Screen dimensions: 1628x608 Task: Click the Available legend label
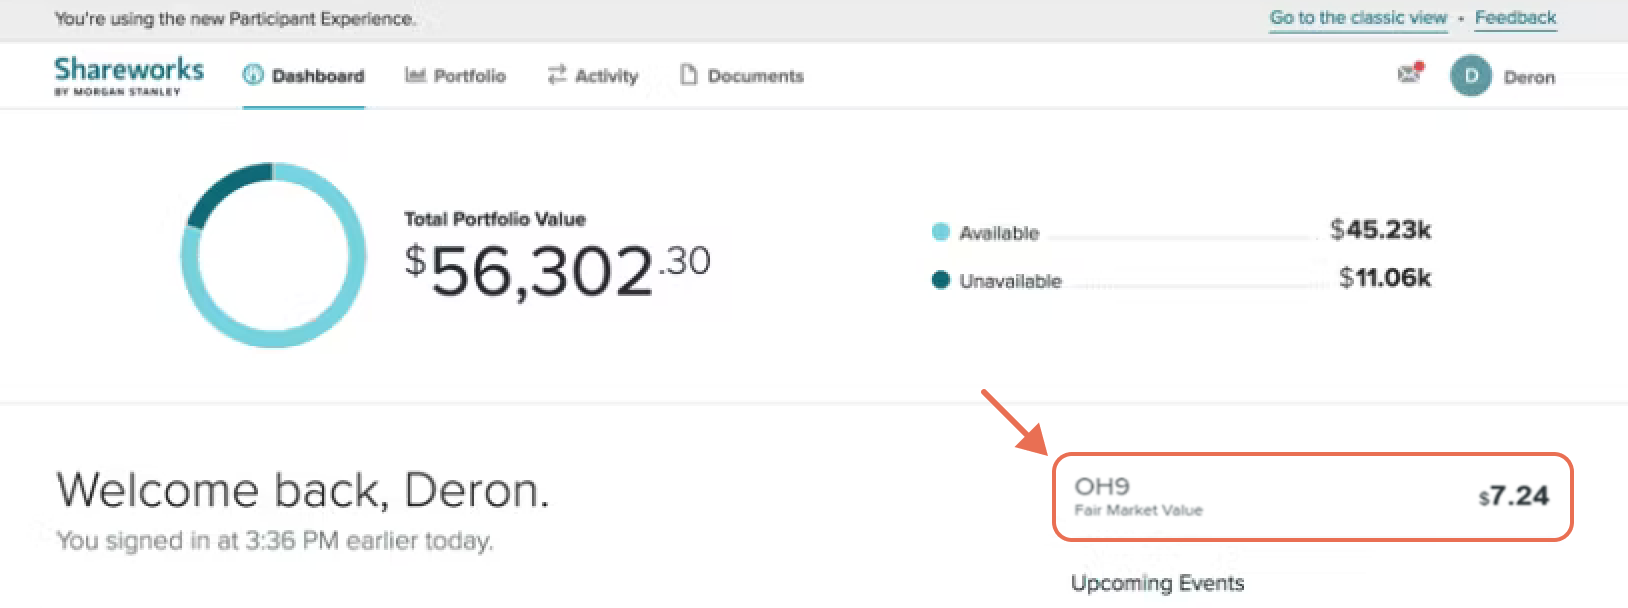tap(999, 233)
